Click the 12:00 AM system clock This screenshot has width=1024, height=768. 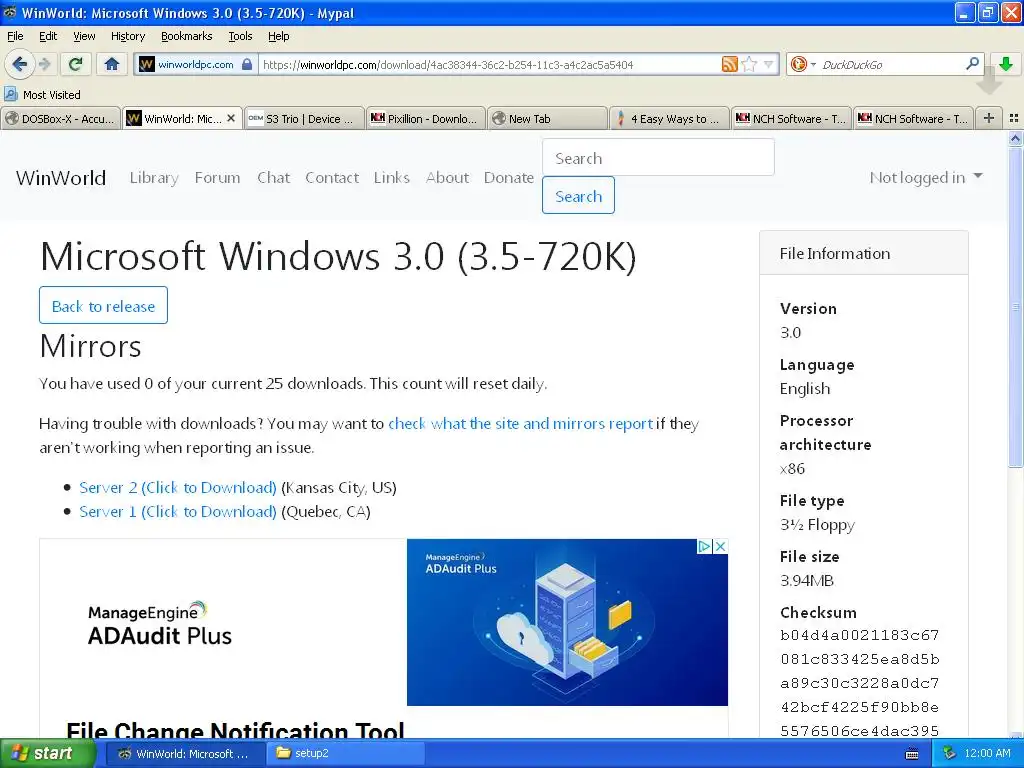(987, 754)
